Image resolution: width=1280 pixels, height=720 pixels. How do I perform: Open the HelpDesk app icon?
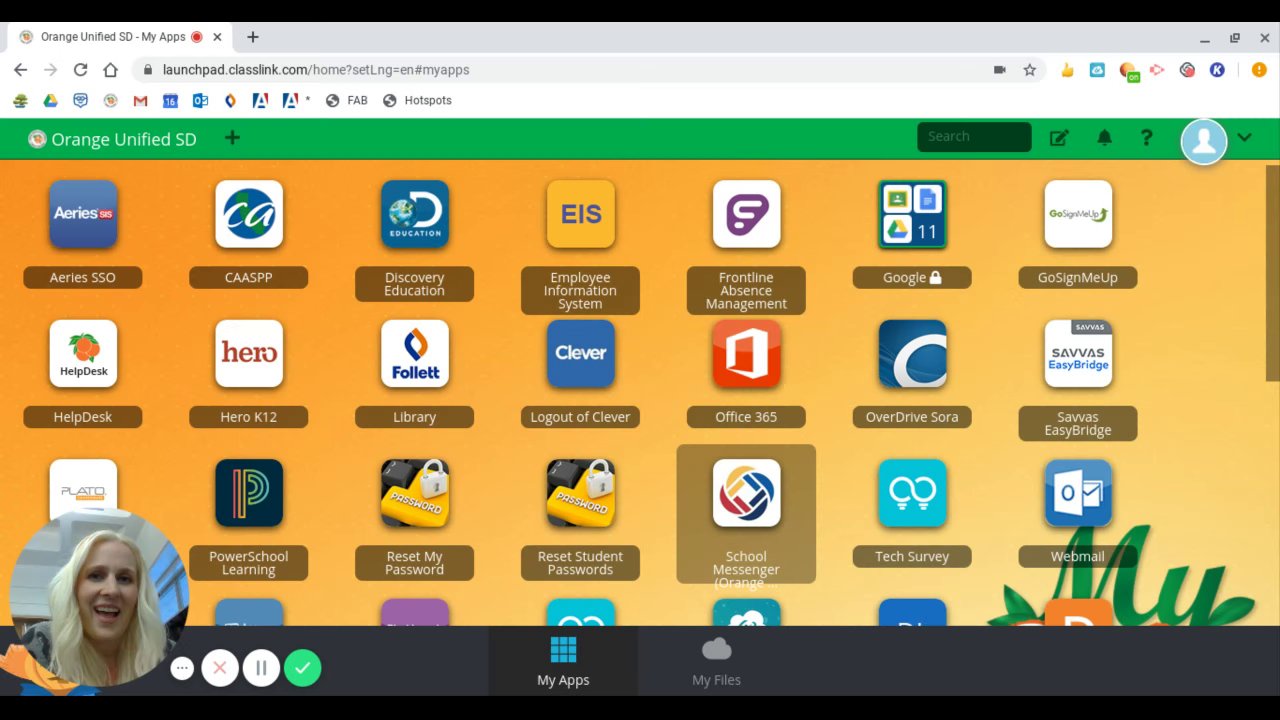(83, 353)
